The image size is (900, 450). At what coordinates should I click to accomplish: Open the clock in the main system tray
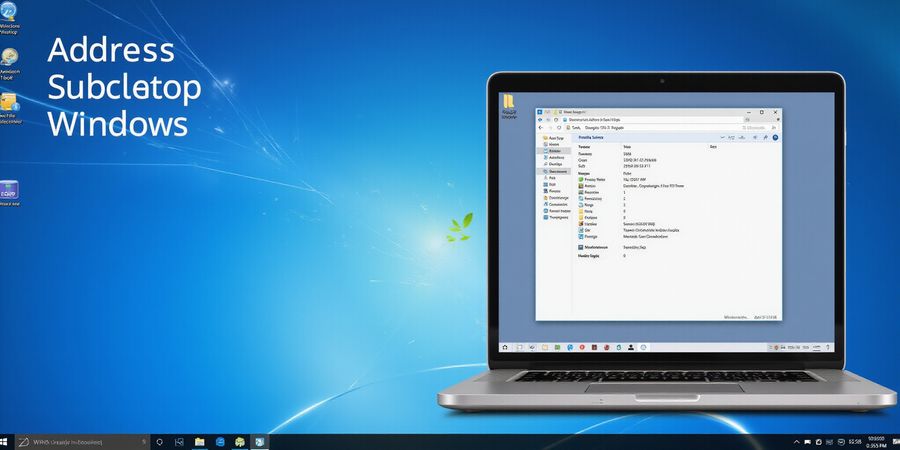[x=876, y=442]
